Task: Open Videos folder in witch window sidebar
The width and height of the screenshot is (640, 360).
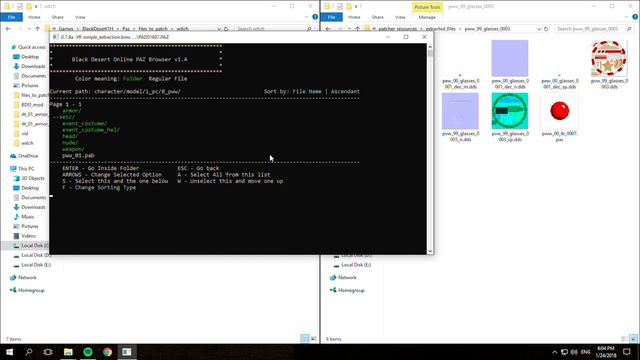Action: (x=28, y=236)
